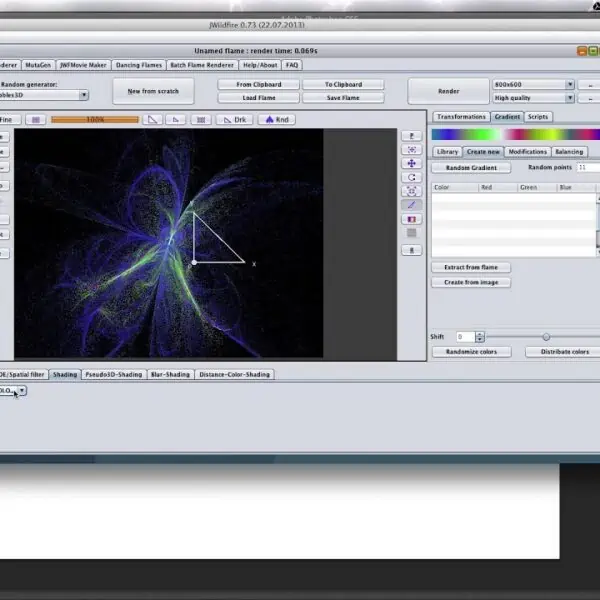This screenshot has width=600, height=600.
Task: Click the Drk triangle button
Action: pos(235,120)
